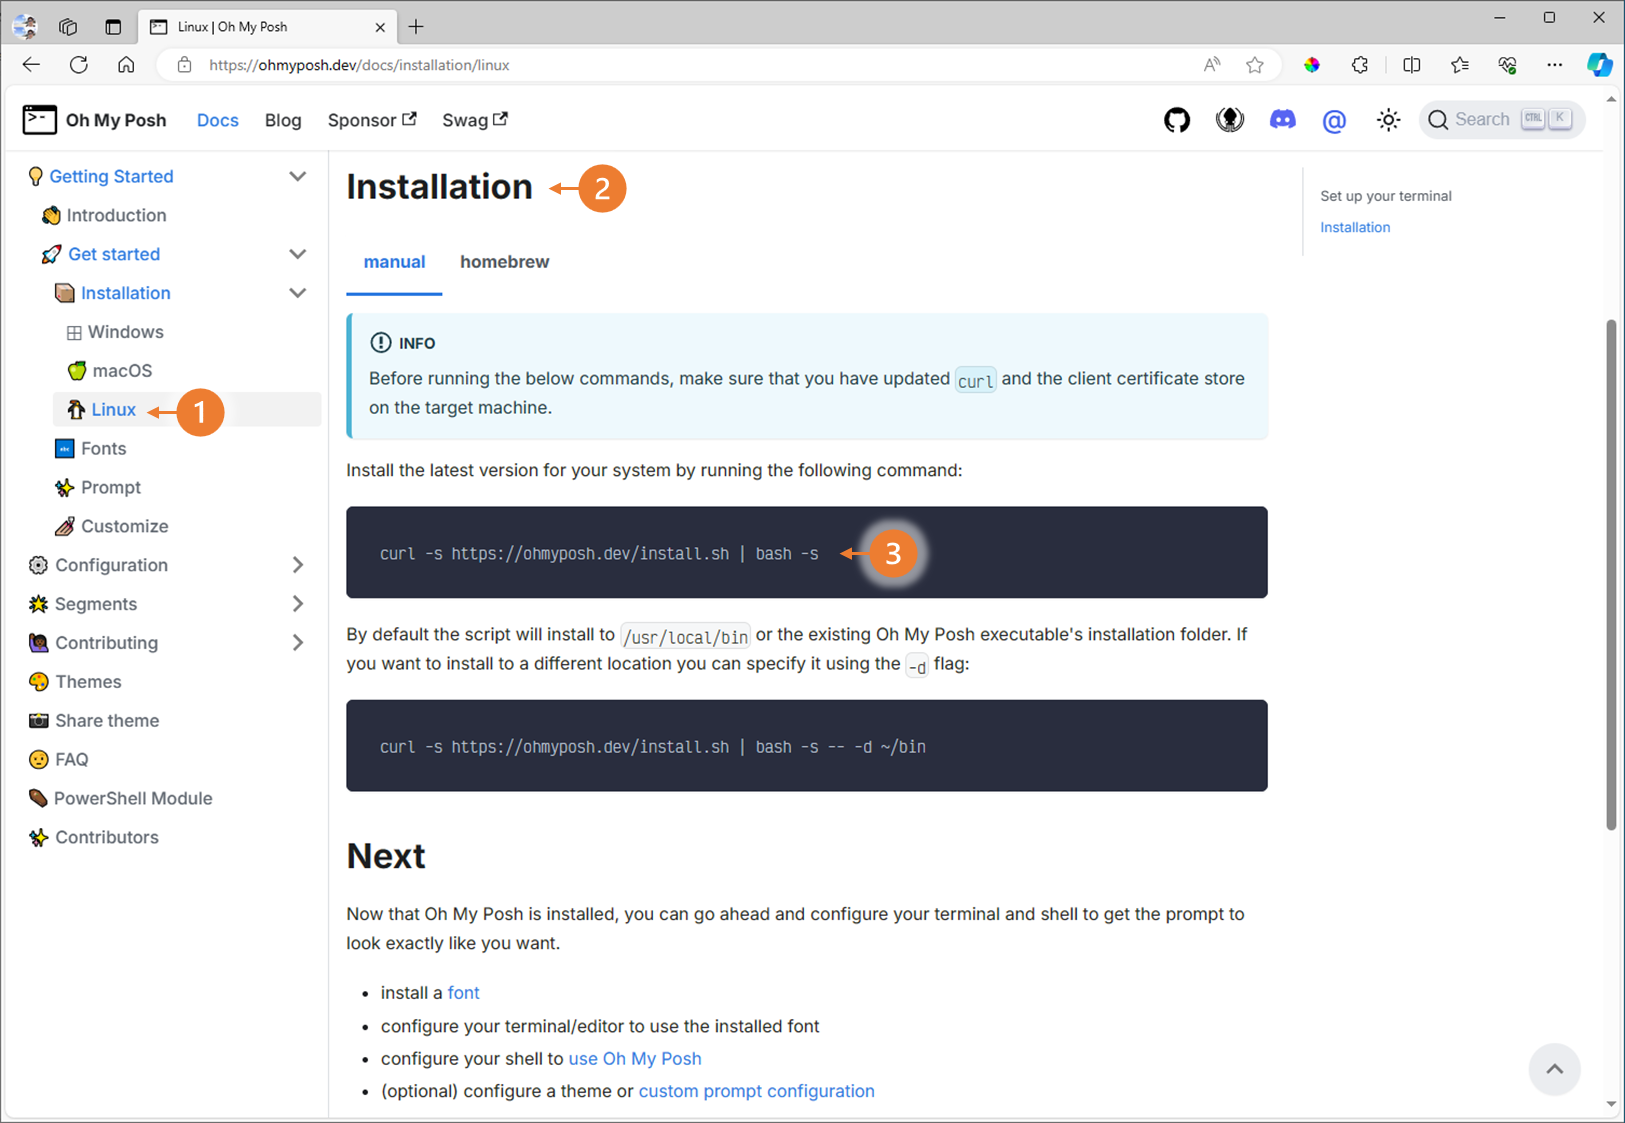
Task: Open the Mastodon-style @ icon in header
Action: tap(1334, 120)
